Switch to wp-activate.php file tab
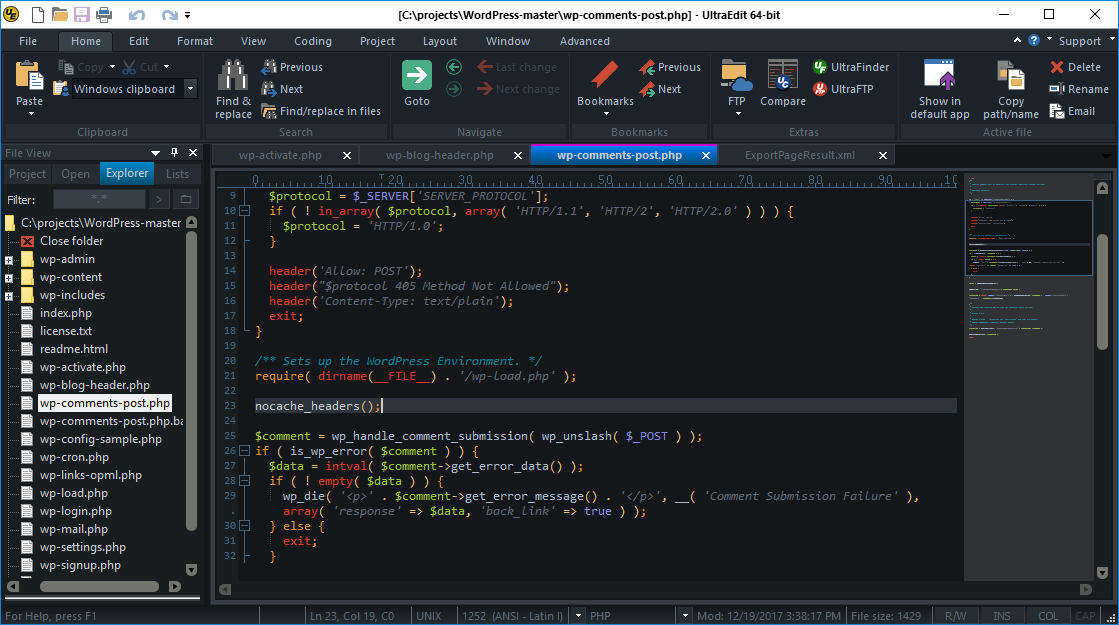This screenshot has height=625, width=1119. pos(280,155)
